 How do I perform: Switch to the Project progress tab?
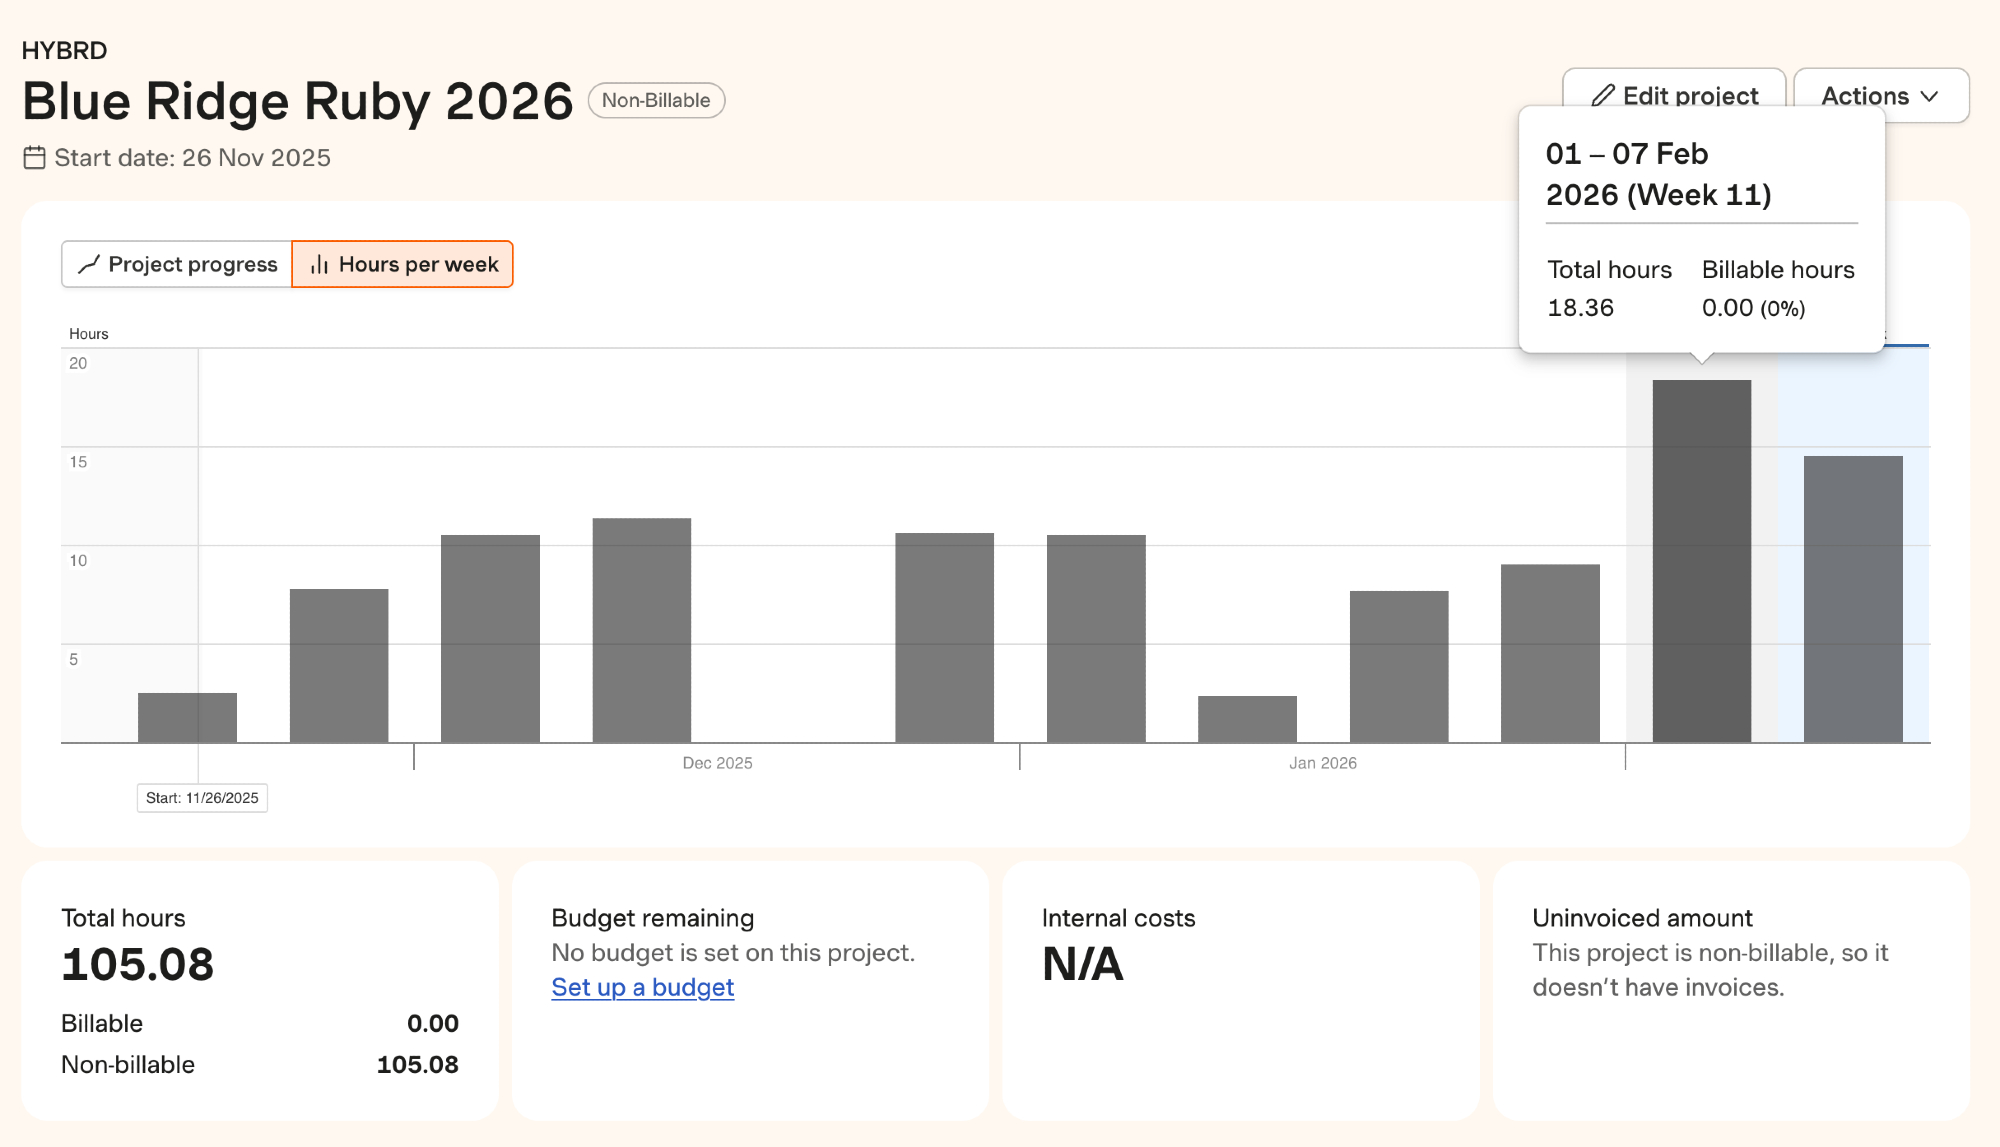point(177,265)
